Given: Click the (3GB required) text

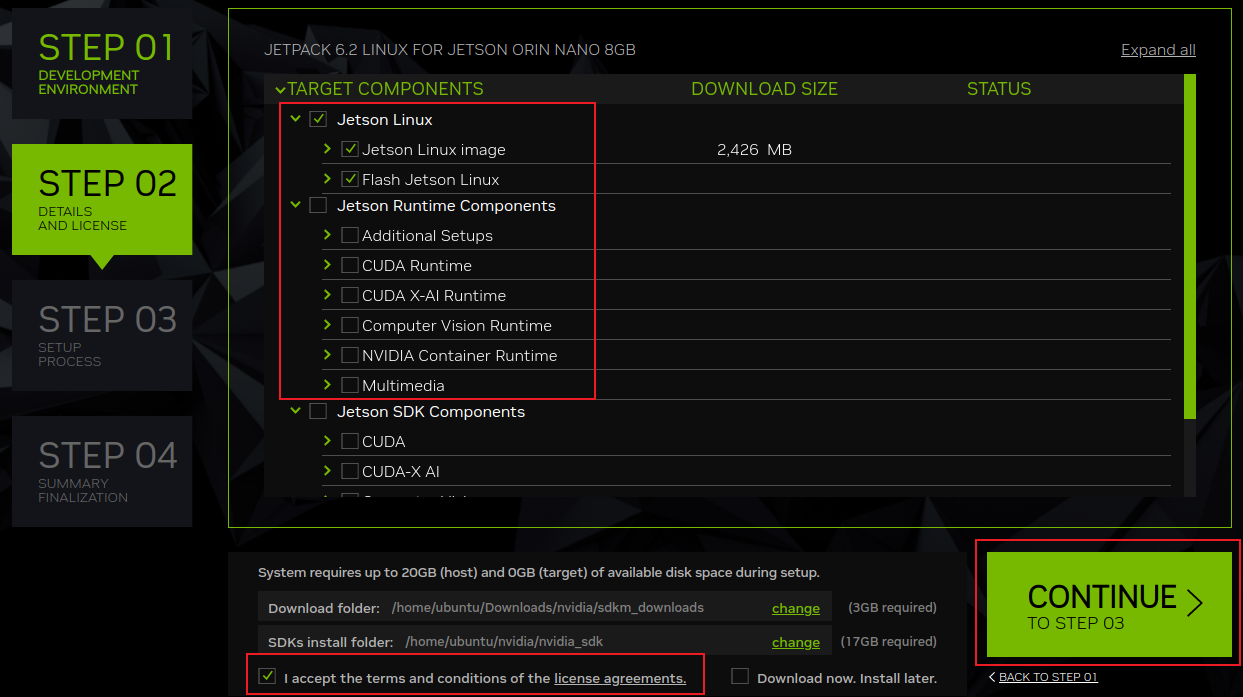Looking at the screenshot, I should coord(892,607).
